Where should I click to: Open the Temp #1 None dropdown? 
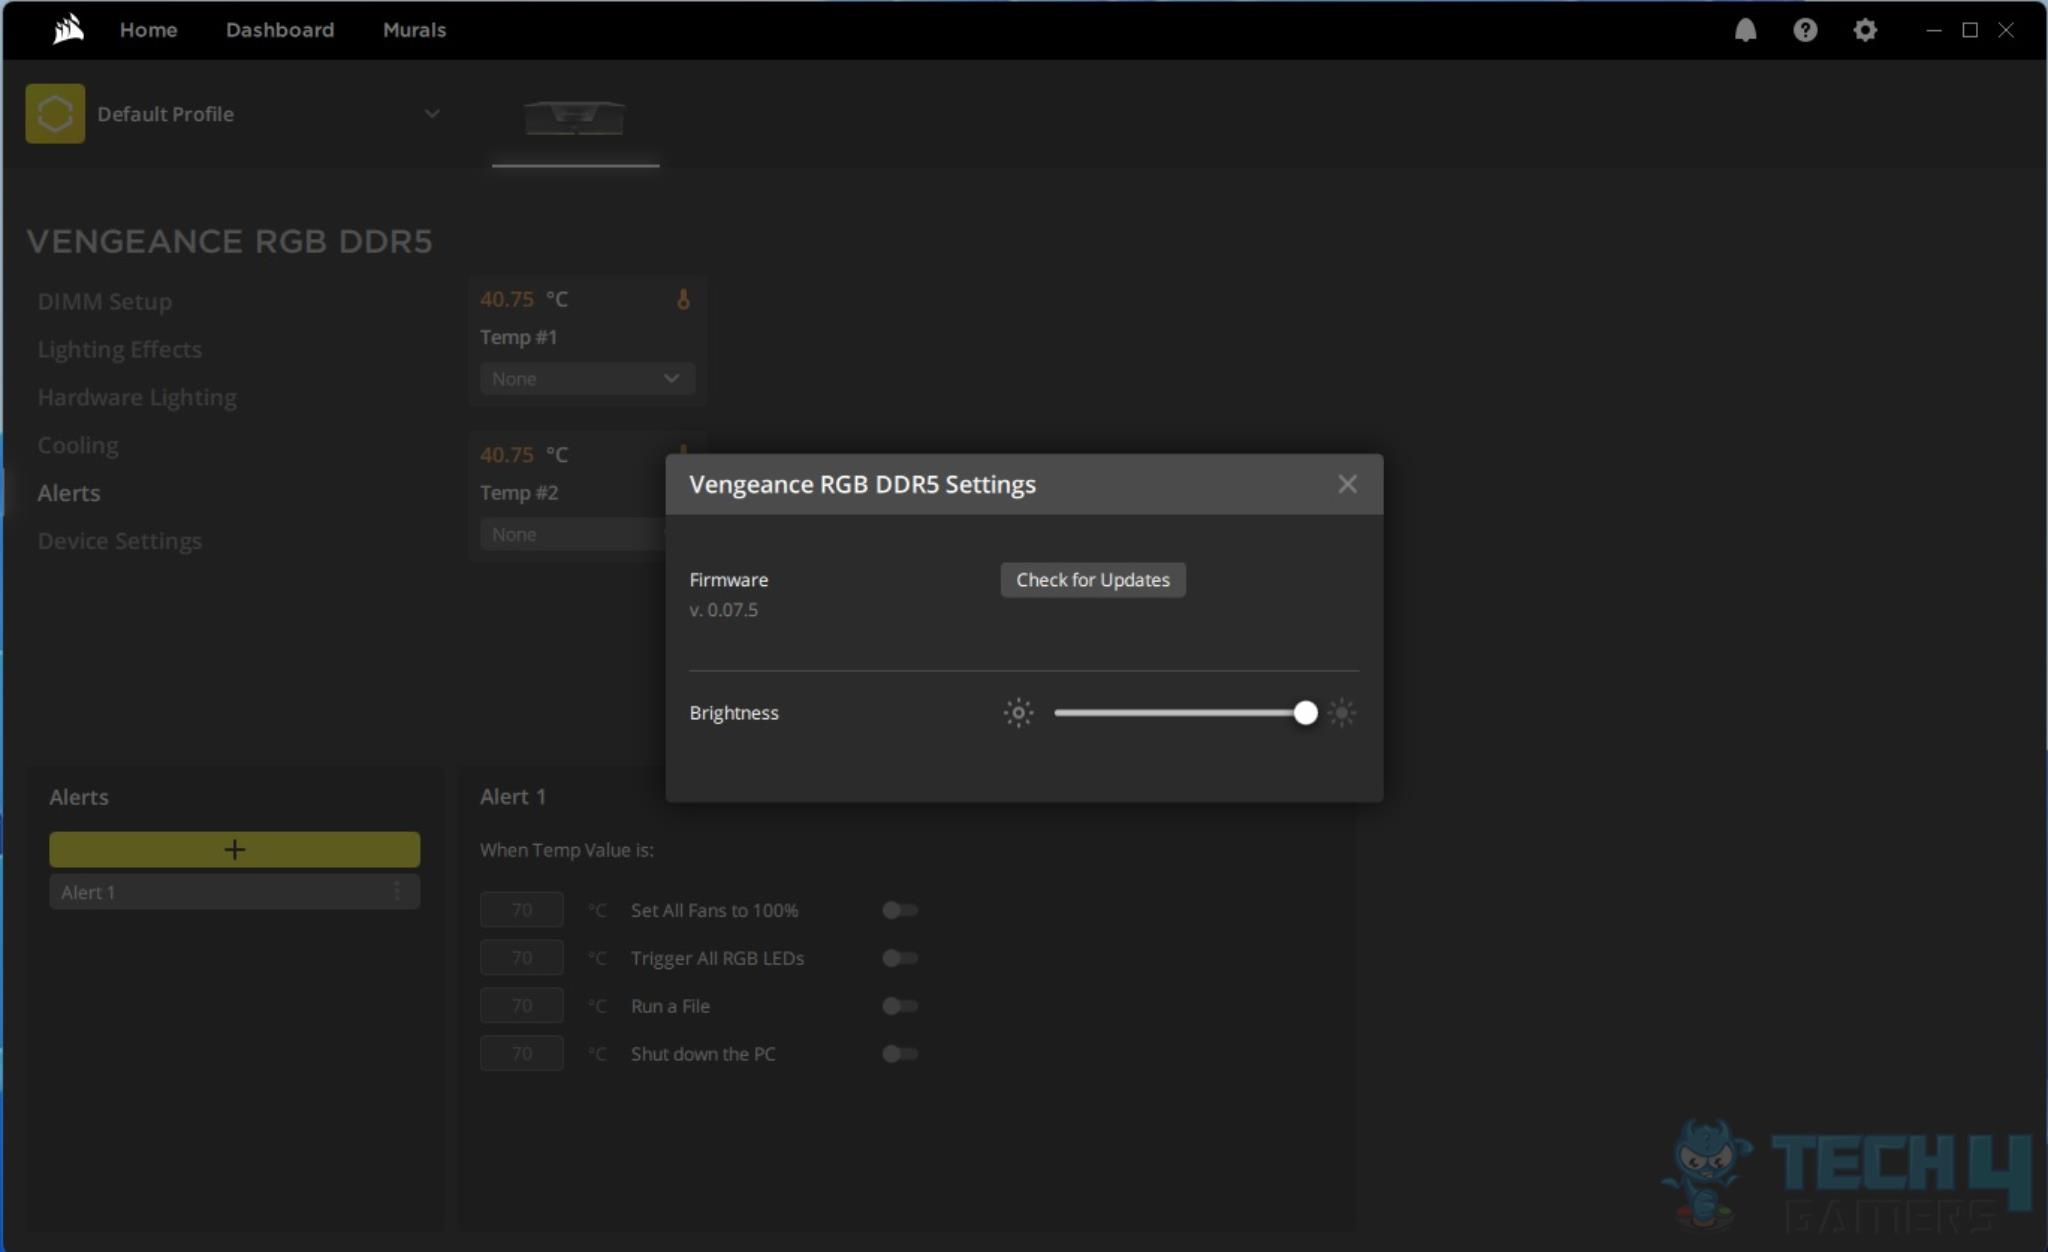pyautogui.click(x=587, y=379)
